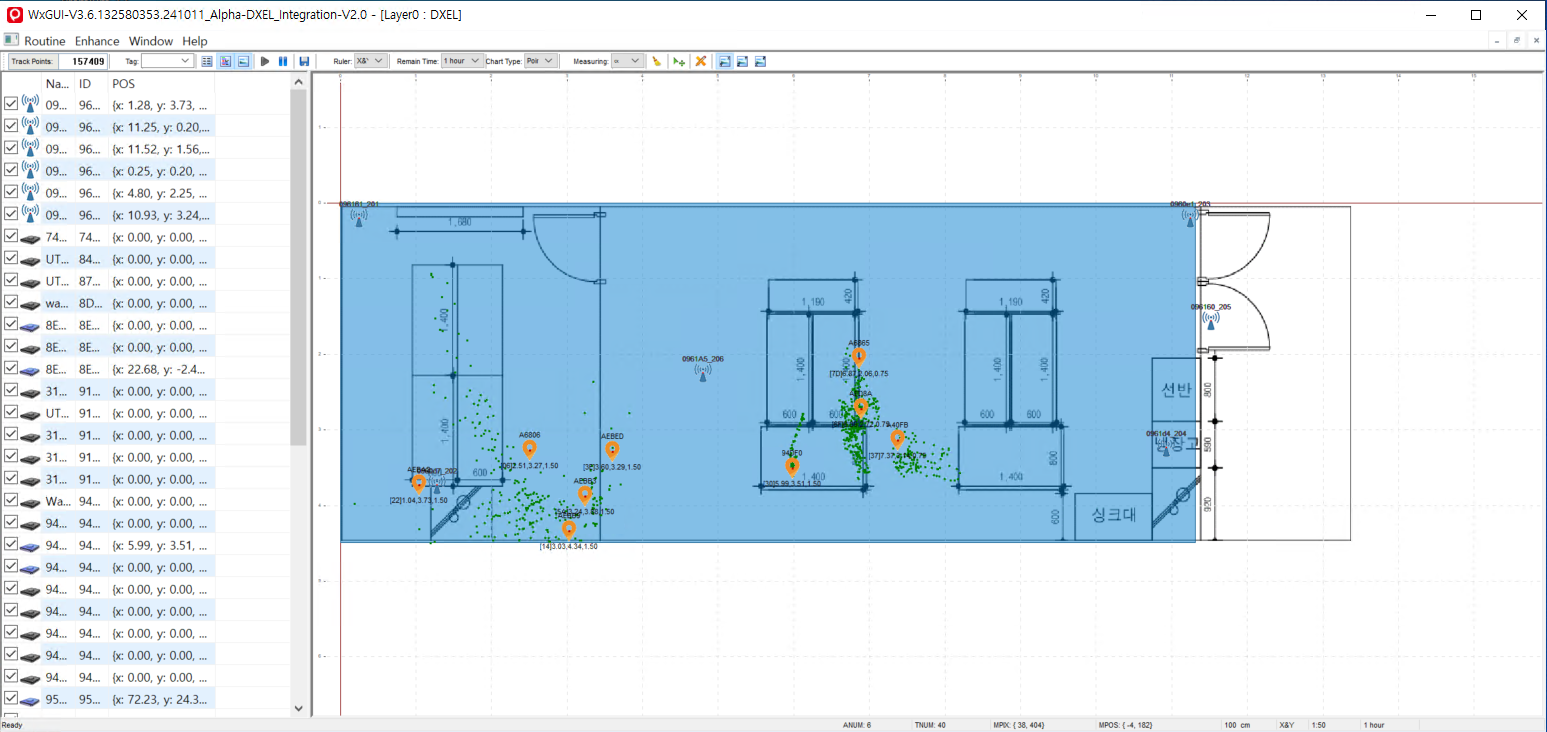This screenshot has width=1547, height=732.
Task: Click the broom clear icon after Measuring
Action: click(657, 61)
